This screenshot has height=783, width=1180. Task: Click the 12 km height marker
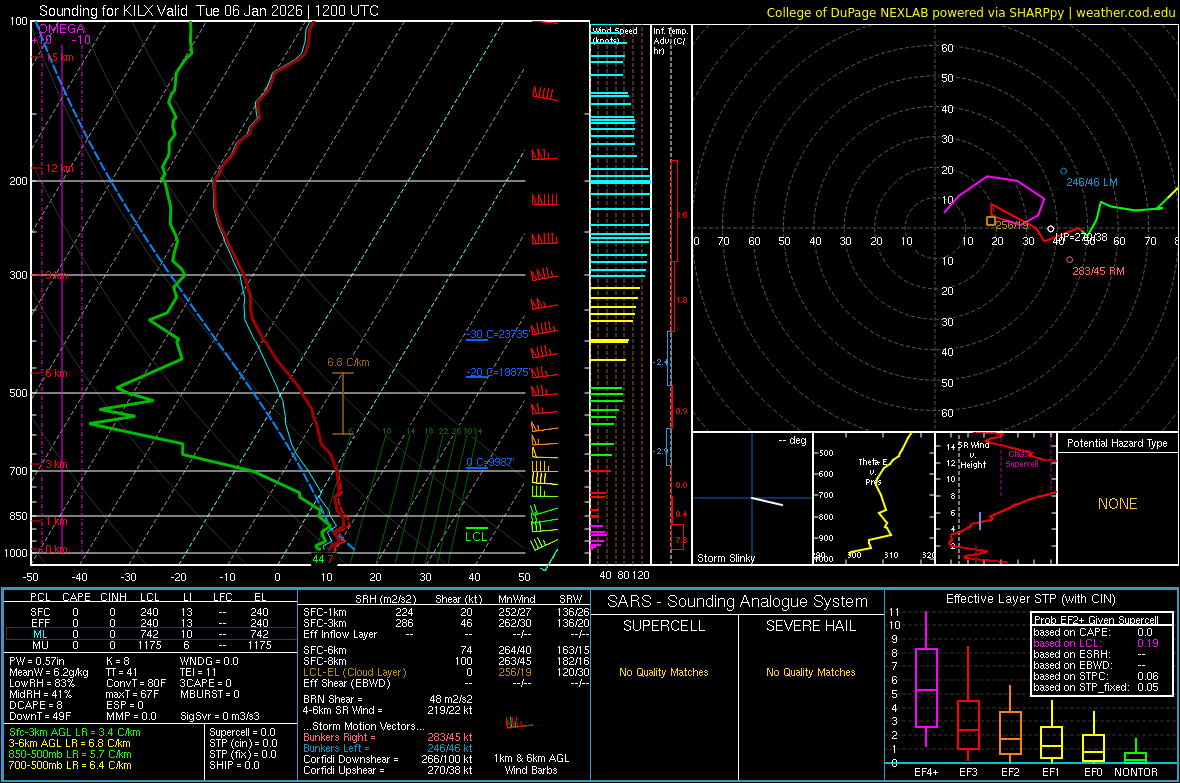click(x=59, y=168)
